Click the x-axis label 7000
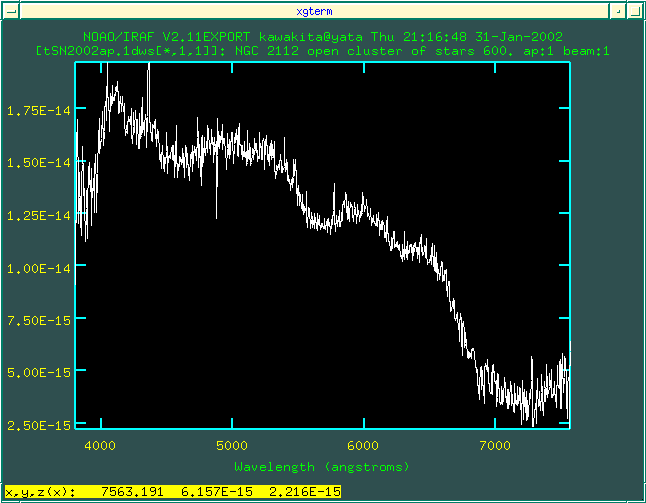 [x=495, y=446]
